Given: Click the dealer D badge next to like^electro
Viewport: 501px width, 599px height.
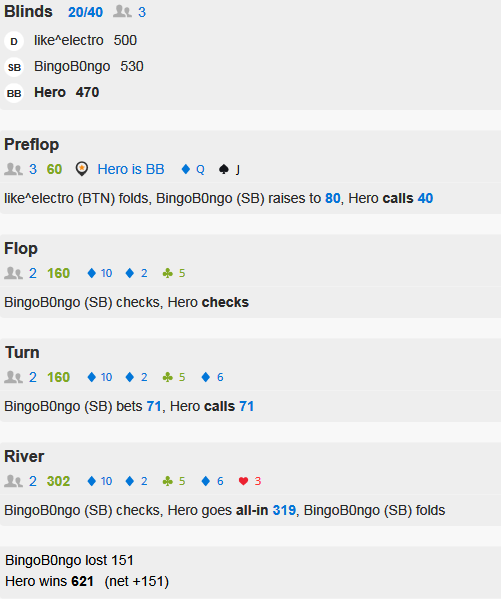Looking at the screenshot, I should pyautogui.click(x=14, y=41).
